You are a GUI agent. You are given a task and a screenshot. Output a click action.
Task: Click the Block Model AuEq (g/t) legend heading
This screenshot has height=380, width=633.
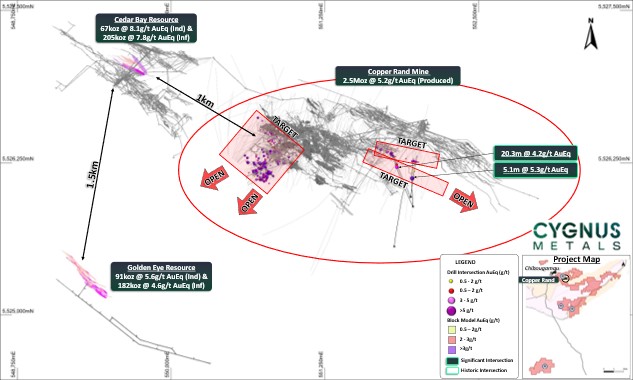(473, 320)
